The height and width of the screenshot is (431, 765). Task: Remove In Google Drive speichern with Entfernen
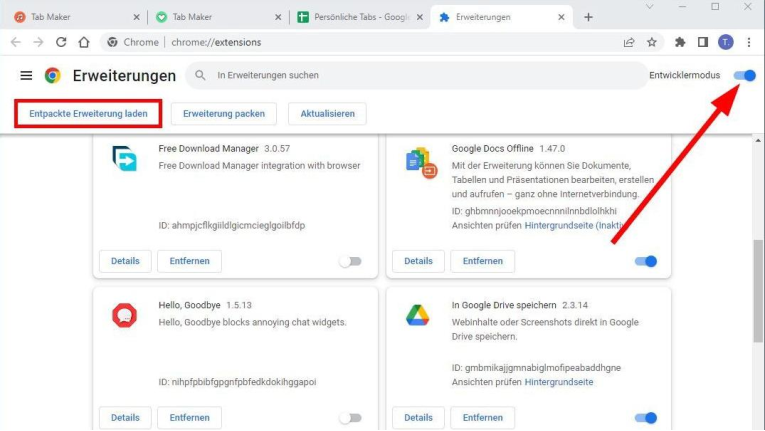click(483, 418)
